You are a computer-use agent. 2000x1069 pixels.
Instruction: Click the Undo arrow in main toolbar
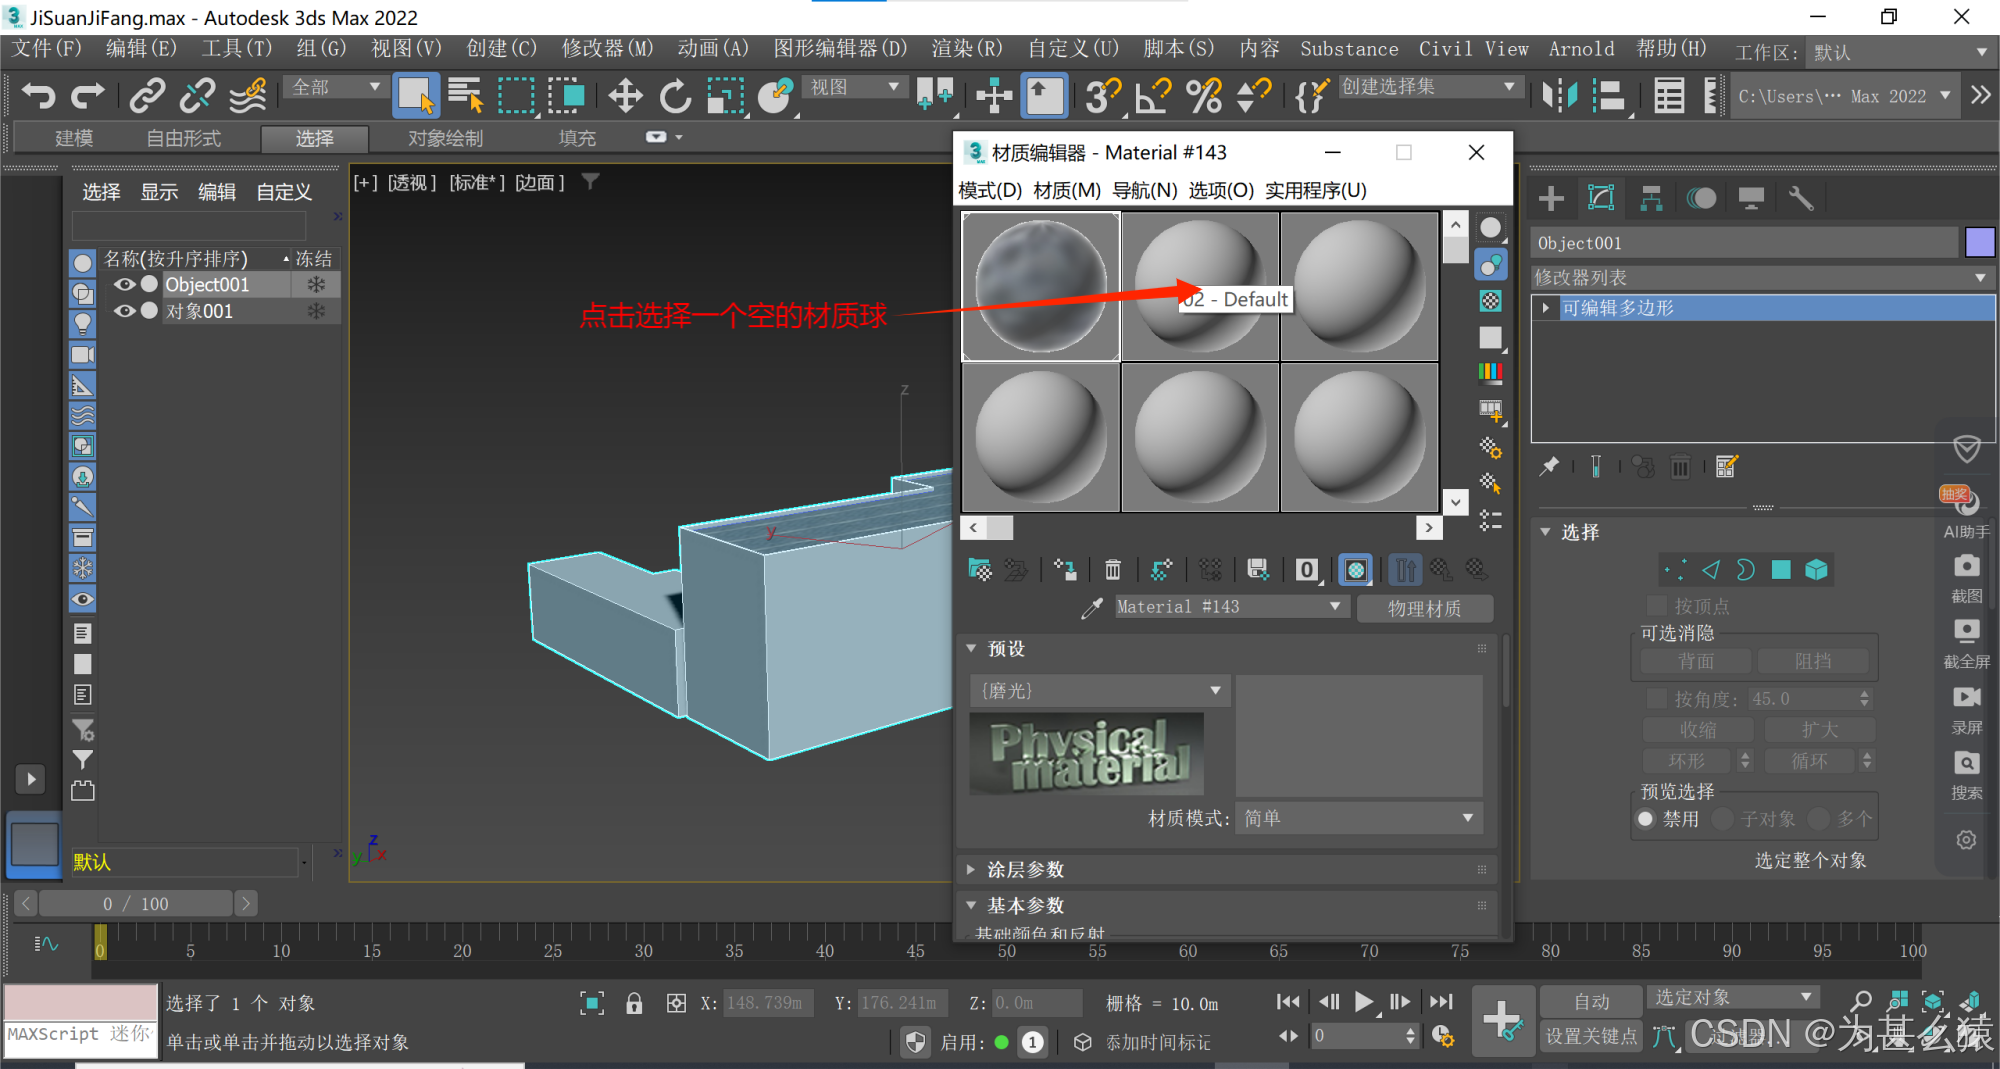[38, 96]
